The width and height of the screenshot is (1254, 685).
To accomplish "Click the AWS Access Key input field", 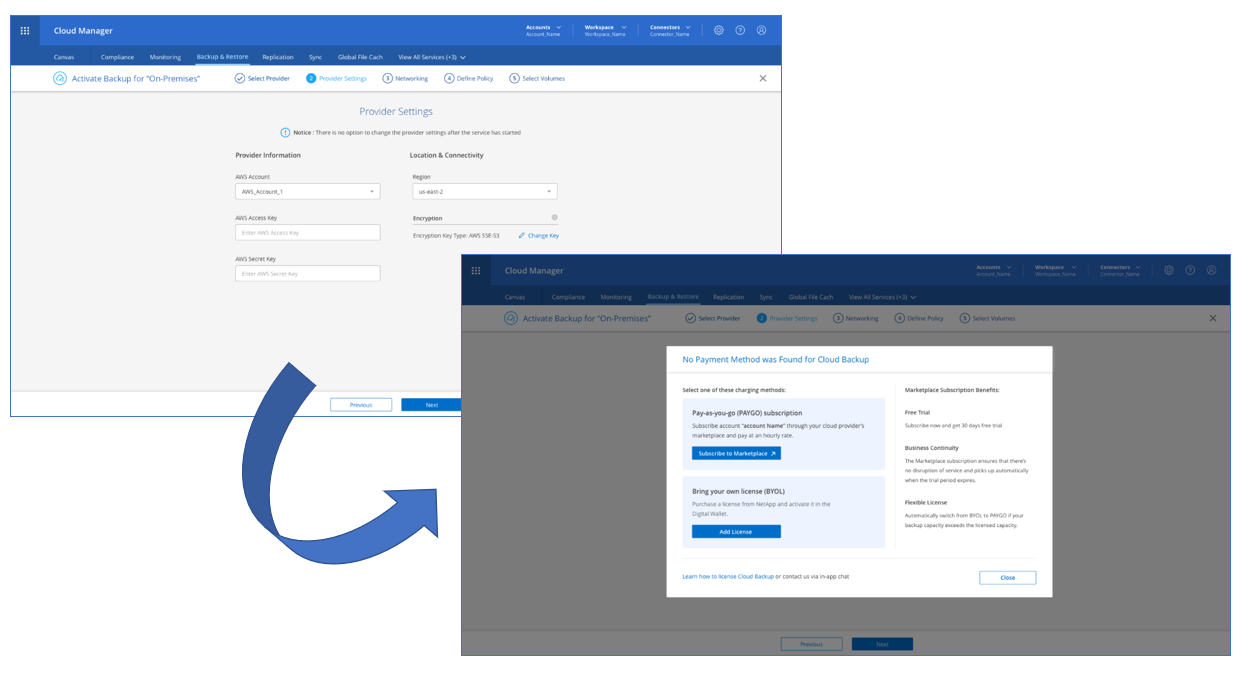I will [x=307, y=233].
